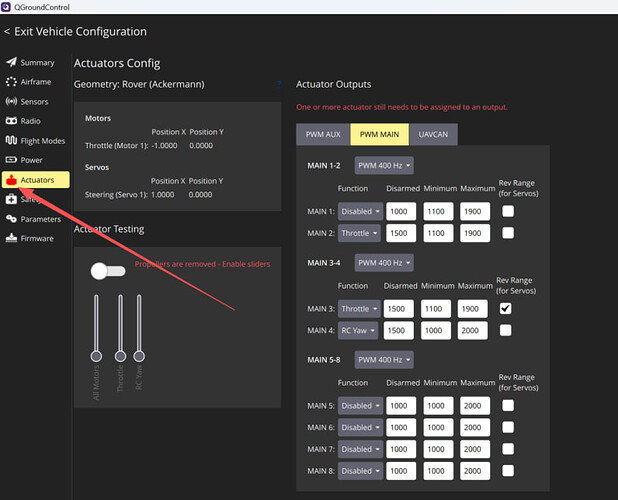Viewport: 618px width, 500px height.
Task: Switch to the PWM AUX tab
Action: coord(323,134)
